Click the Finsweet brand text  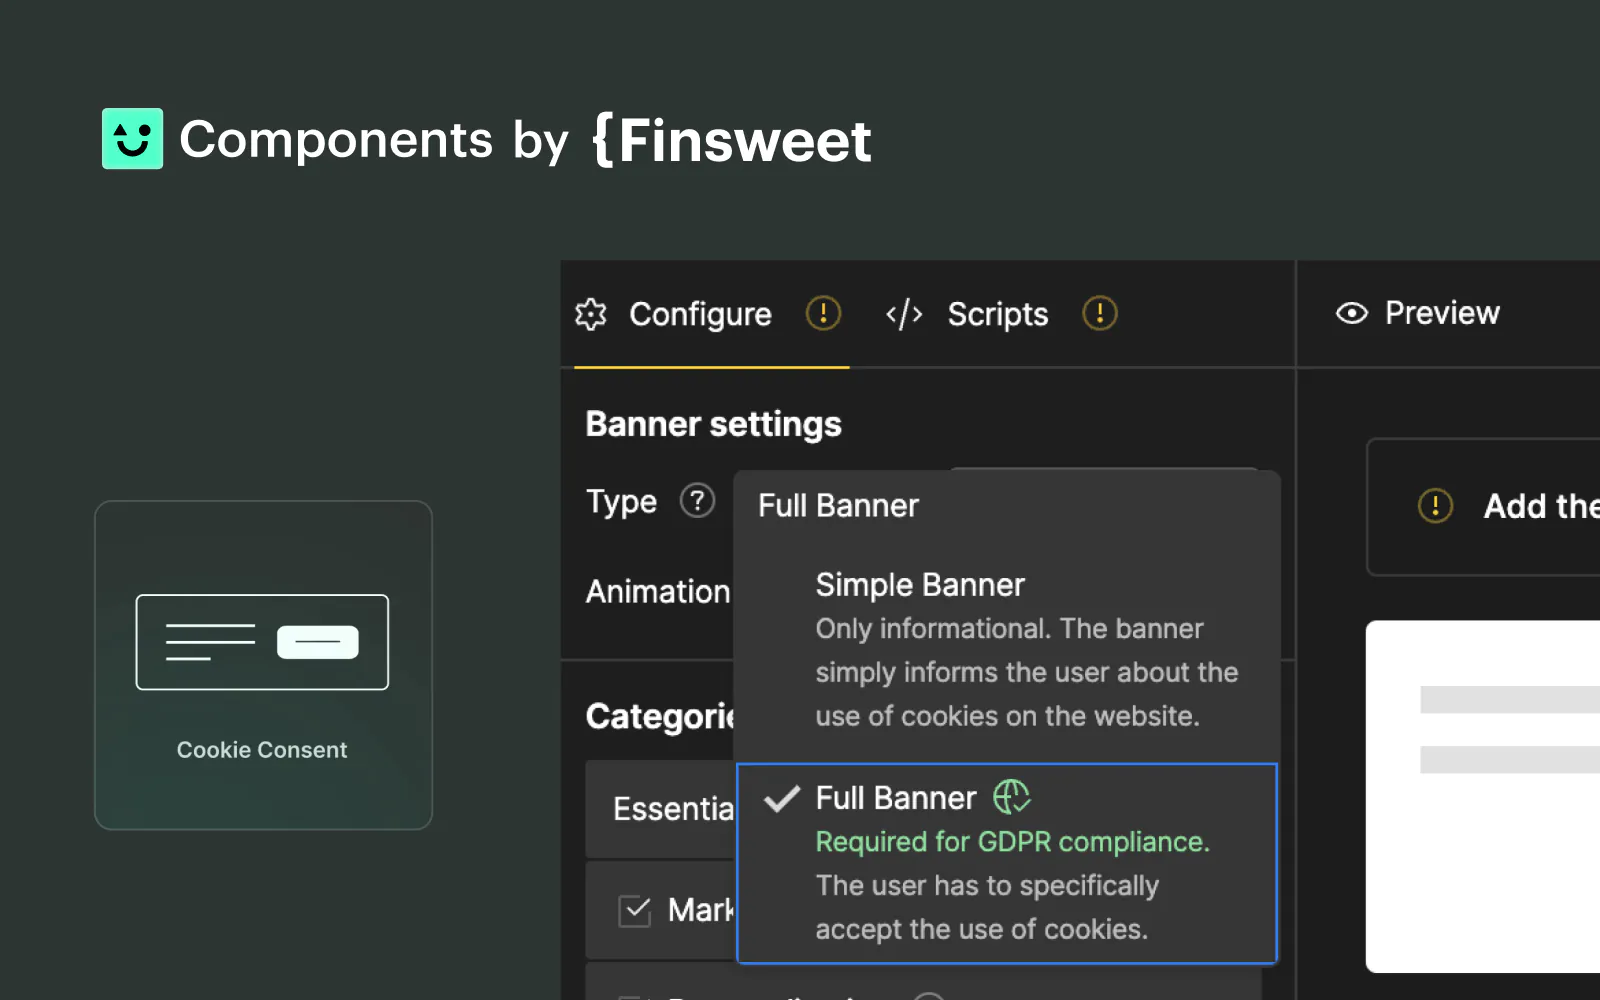click(732, 140)
